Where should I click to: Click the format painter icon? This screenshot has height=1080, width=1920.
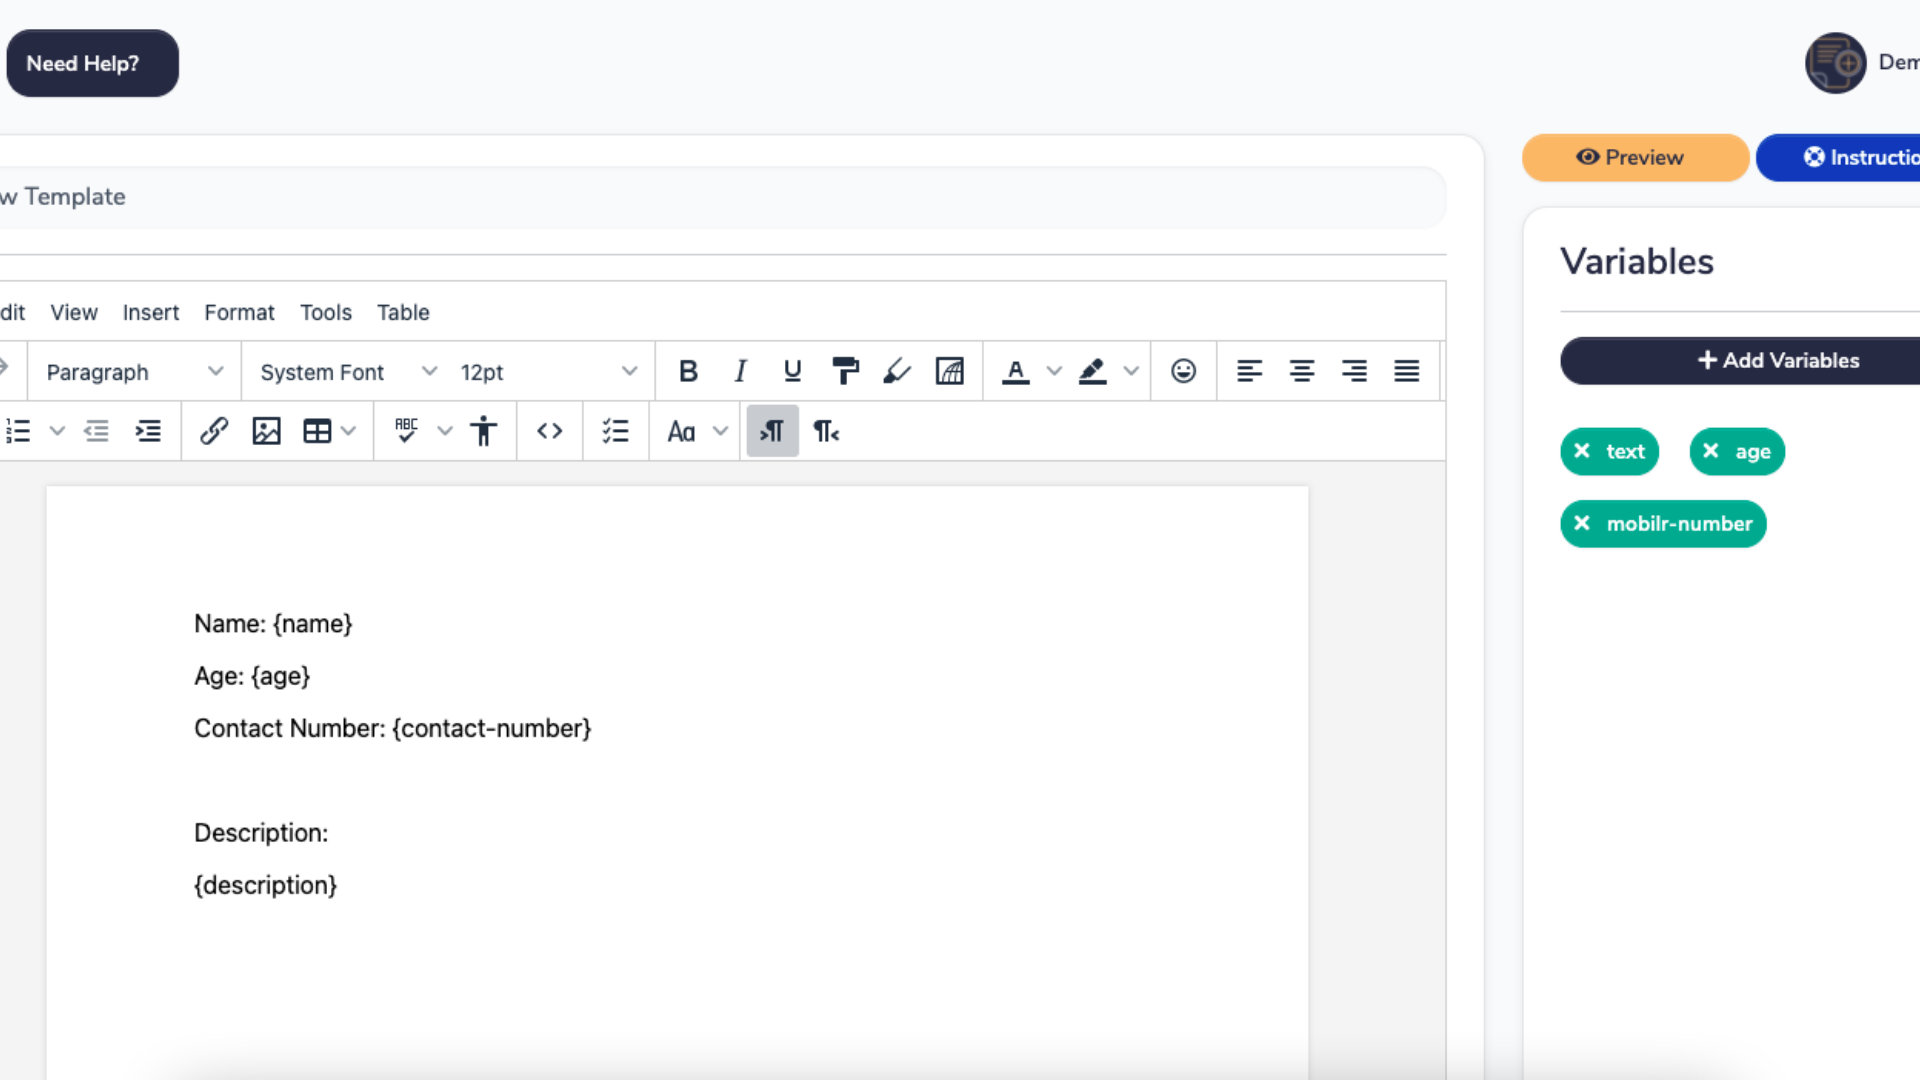pyautogui.click(x=845, y=372)
